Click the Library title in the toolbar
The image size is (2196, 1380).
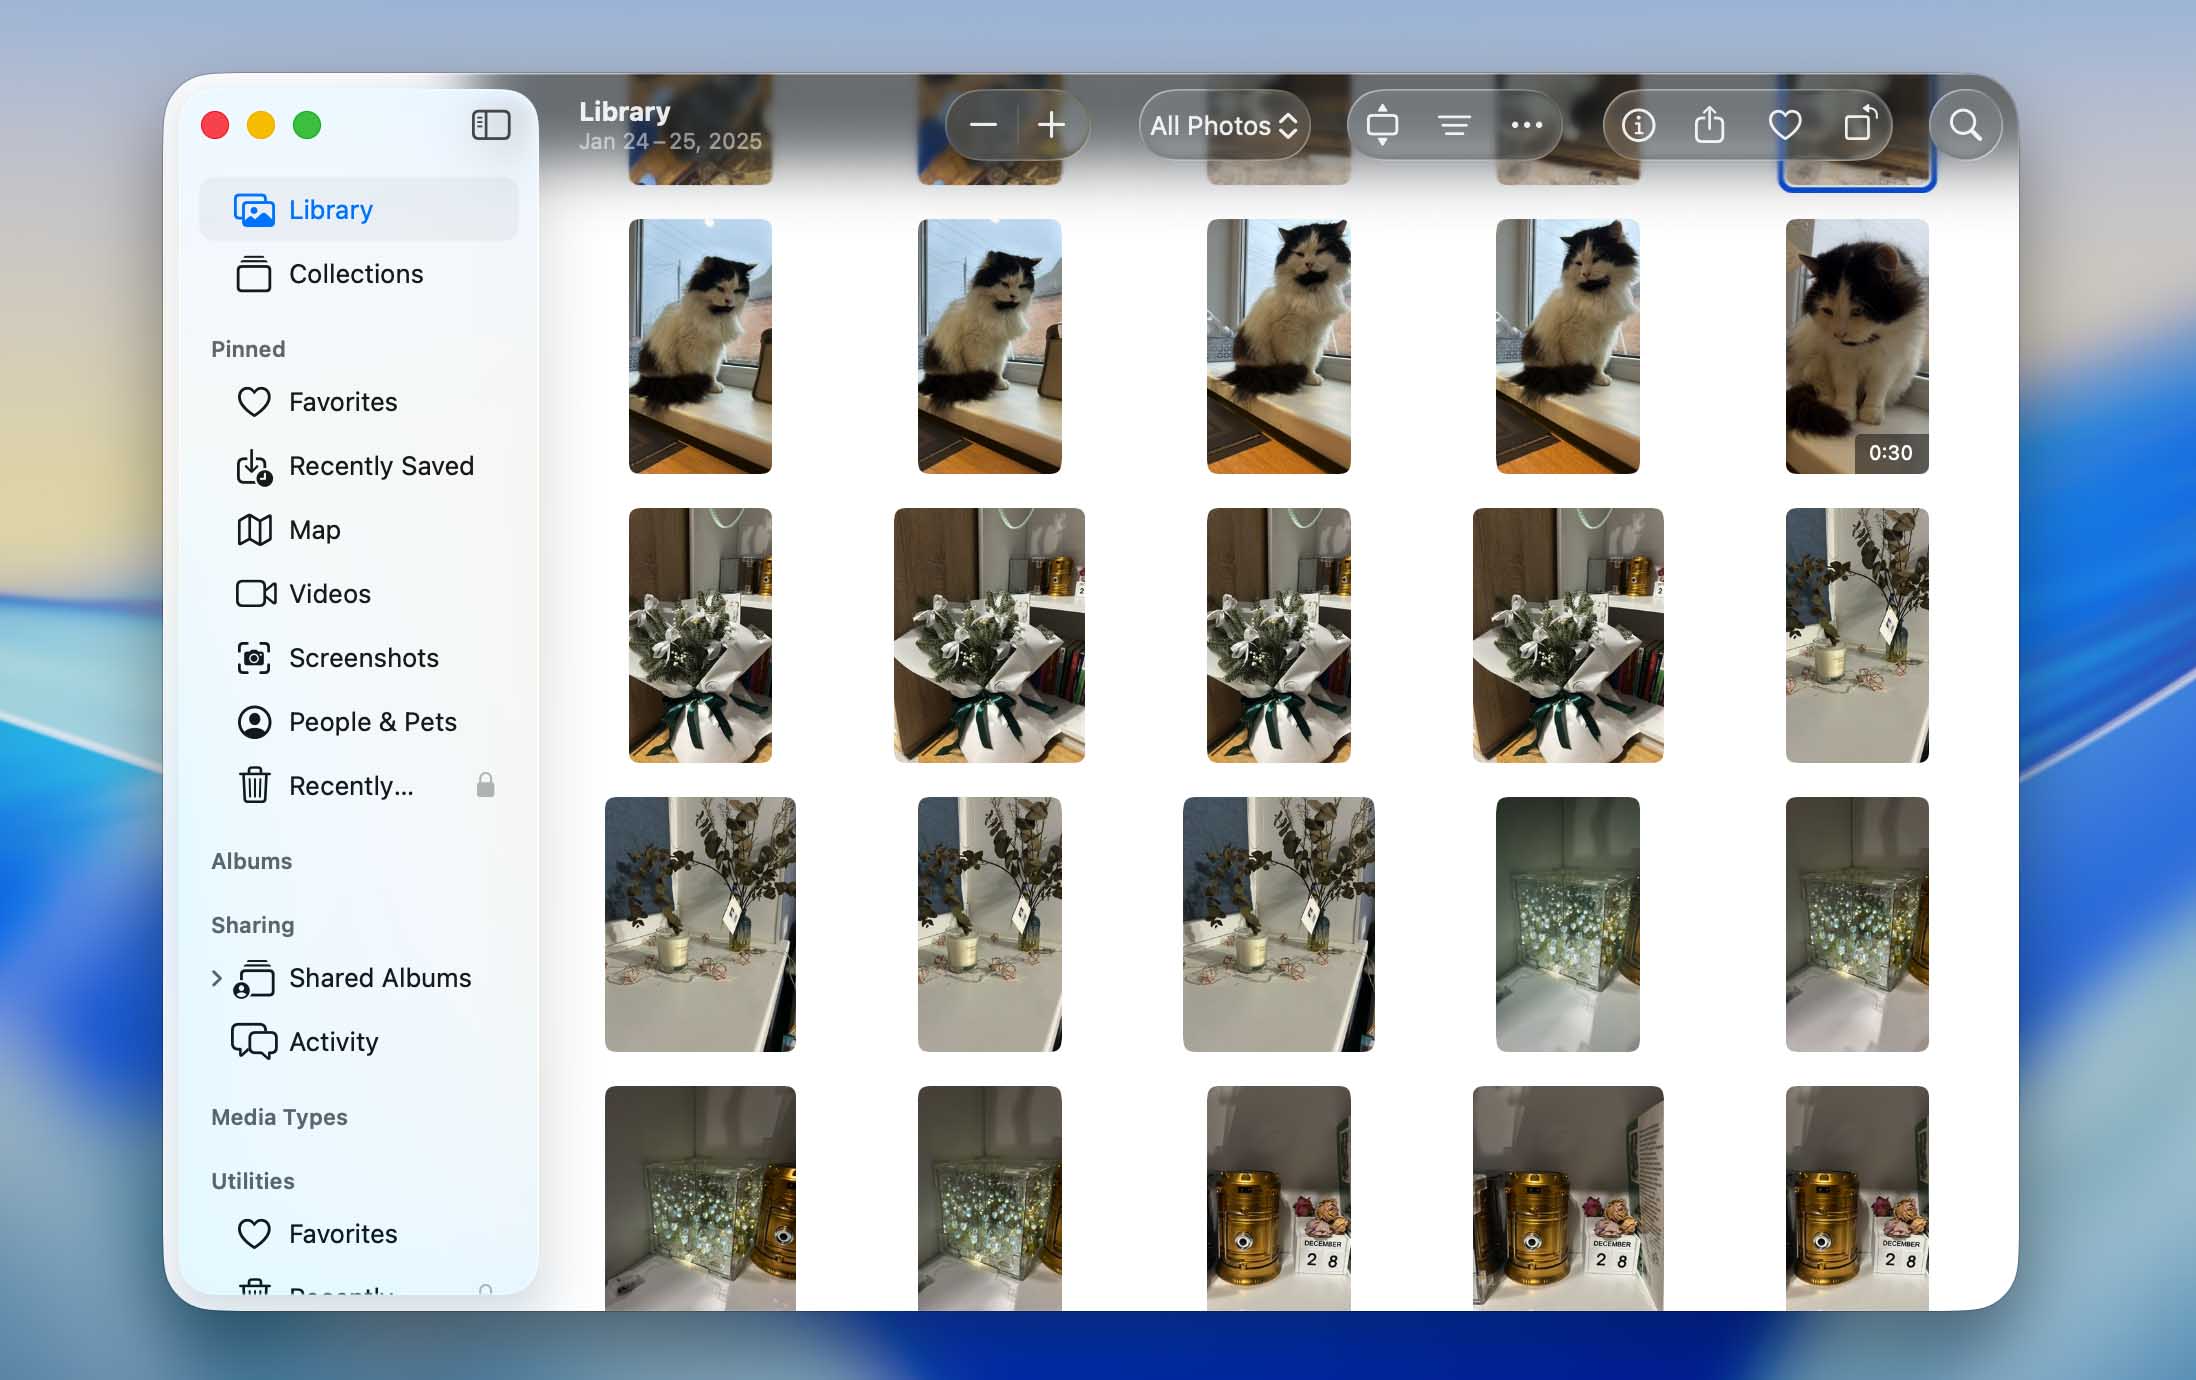(624, 111)
